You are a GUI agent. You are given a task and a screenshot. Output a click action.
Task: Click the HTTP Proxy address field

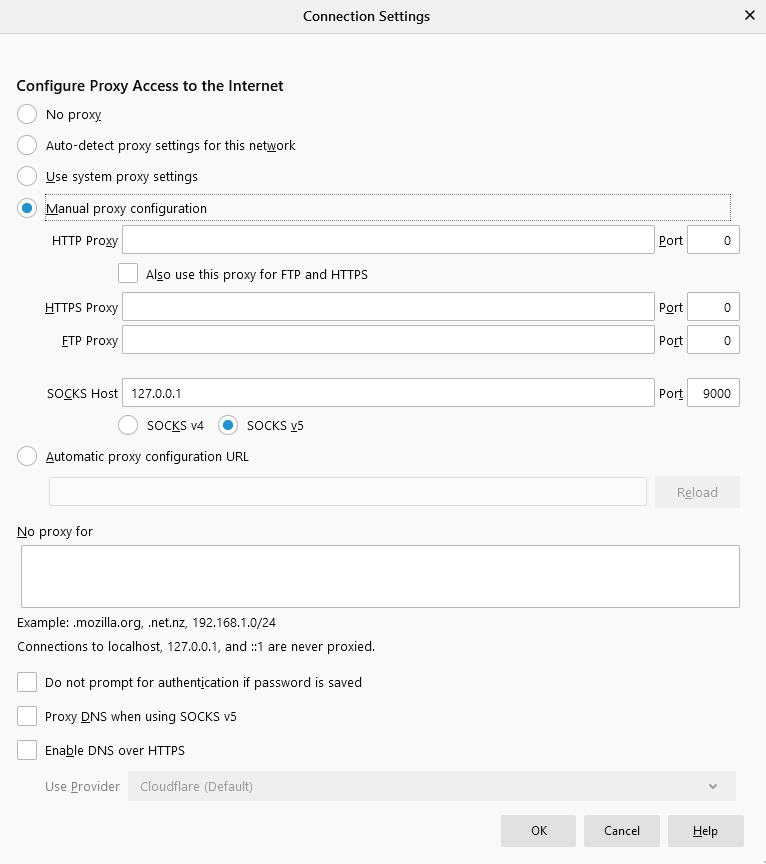tap(388, 240)
